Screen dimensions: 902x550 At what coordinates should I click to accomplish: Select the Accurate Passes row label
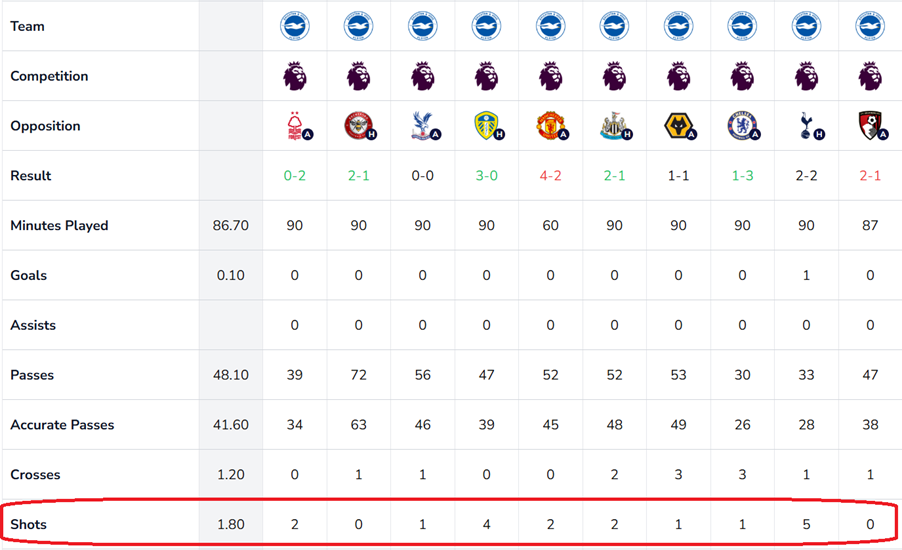click(62, 425)
